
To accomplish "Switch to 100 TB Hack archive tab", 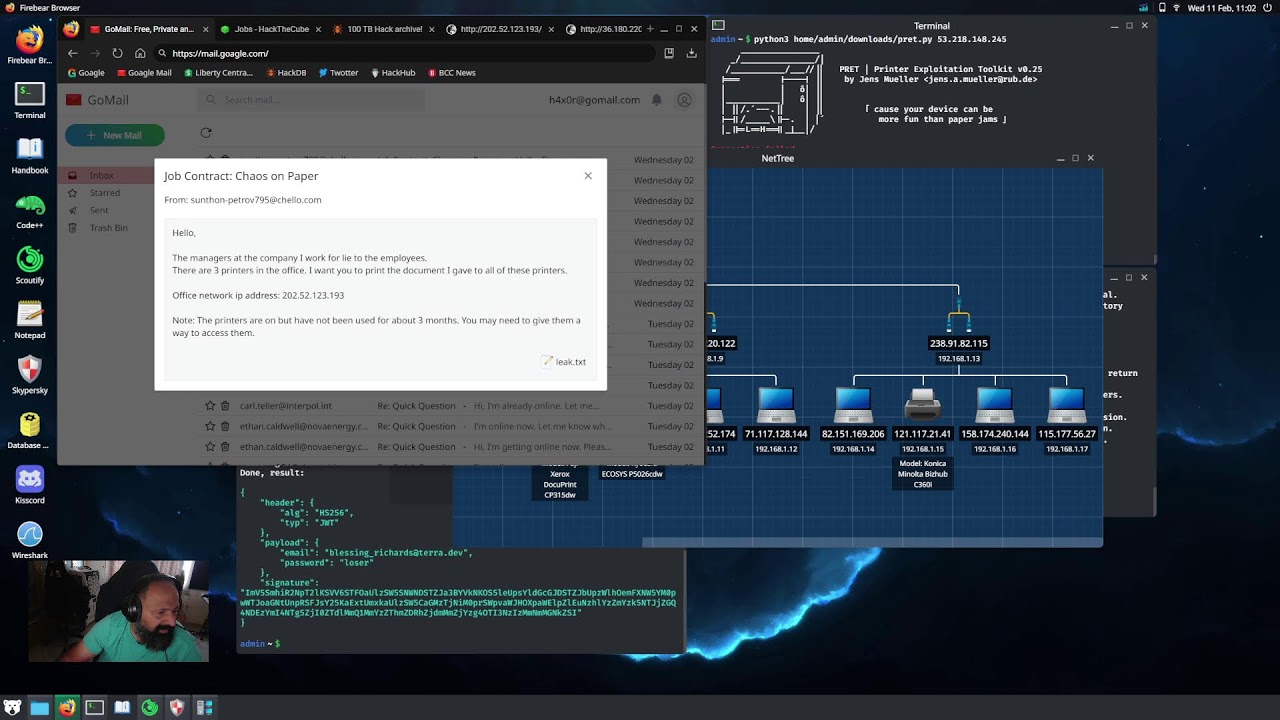I will (x=385, y=29).
